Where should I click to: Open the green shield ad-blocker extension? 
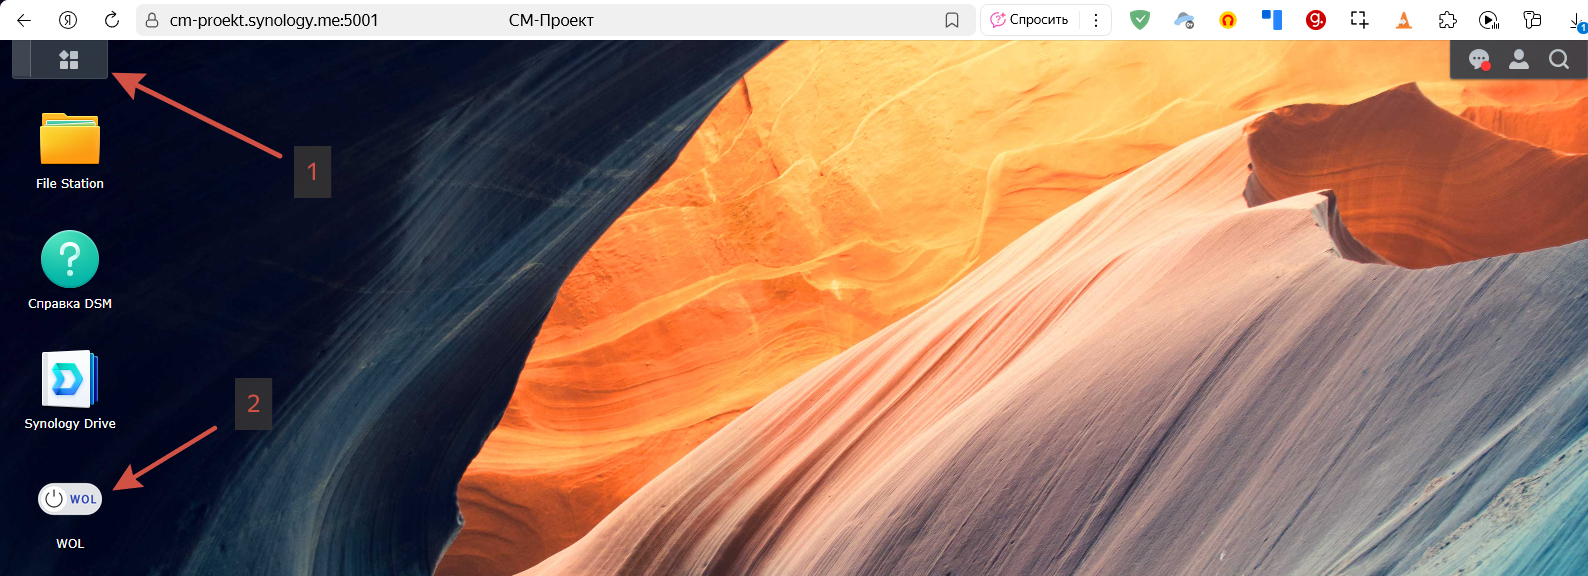[1140, 20]
